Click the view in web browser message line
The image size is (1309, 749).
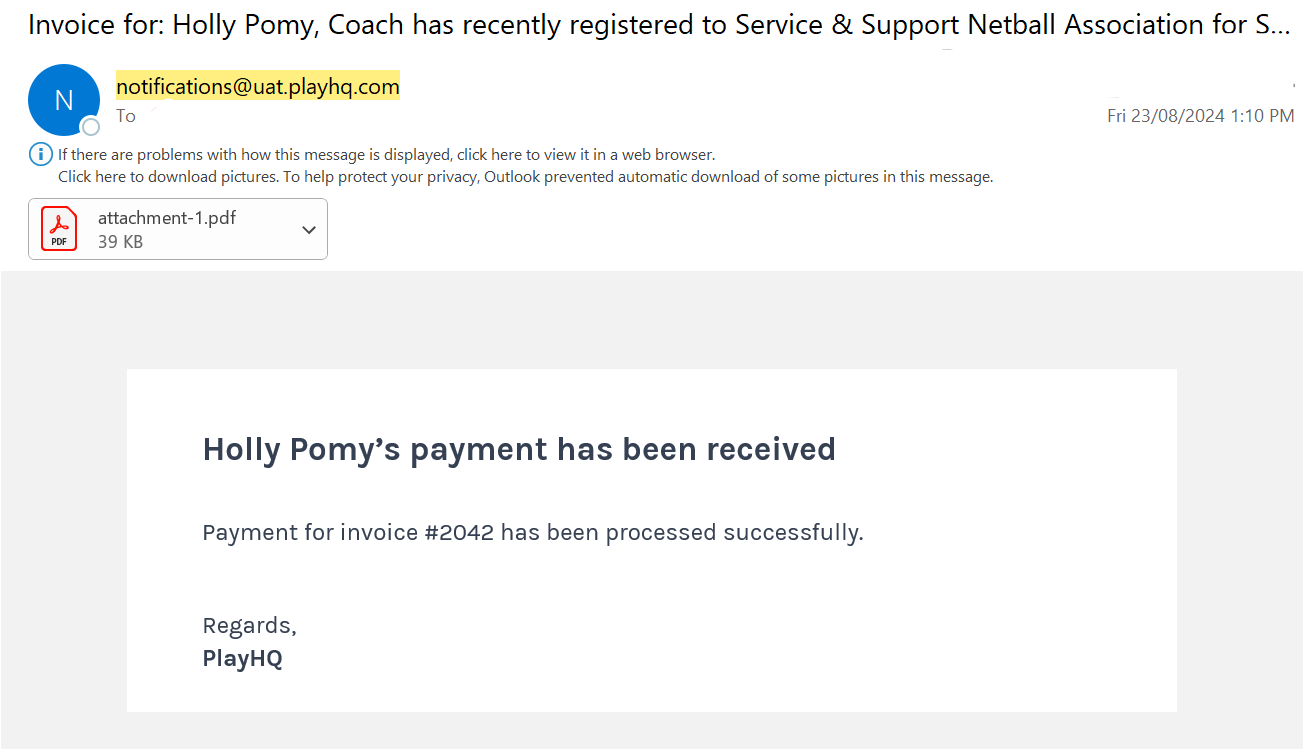[386, 155]
